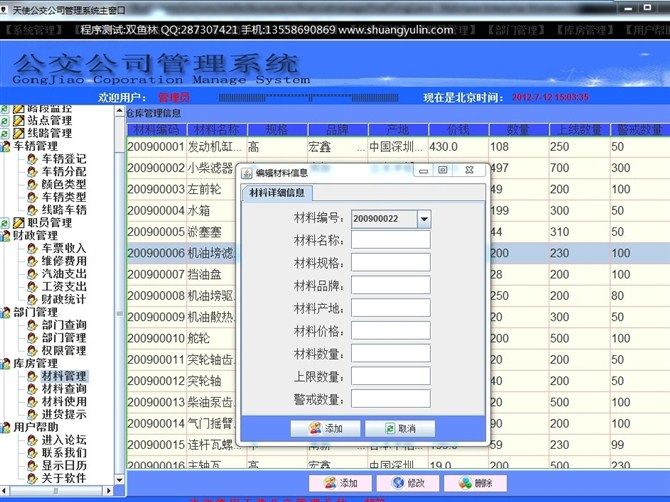This screenshot has height=502, width=670.
Task: Click the 材料使用 tree icon
Action: (x=32, y=402)
